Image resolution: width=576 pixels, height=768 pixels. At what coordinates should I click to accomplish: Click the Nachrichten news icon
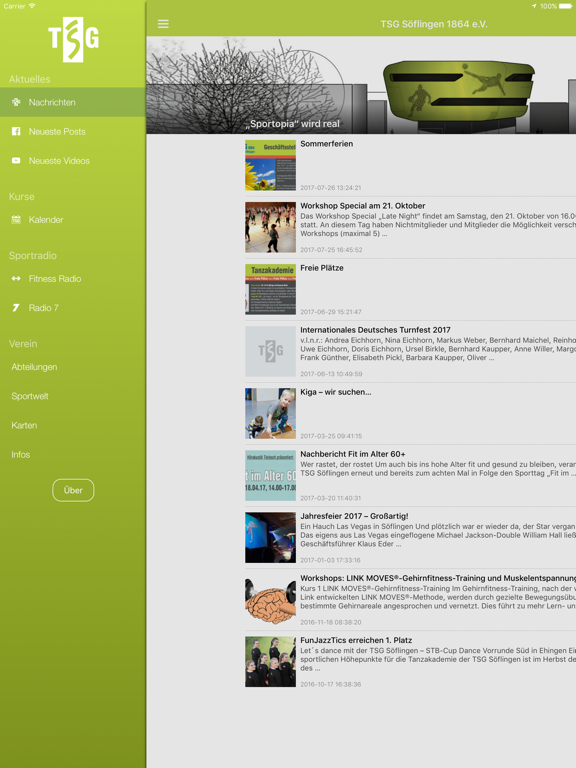coord(16,102)
